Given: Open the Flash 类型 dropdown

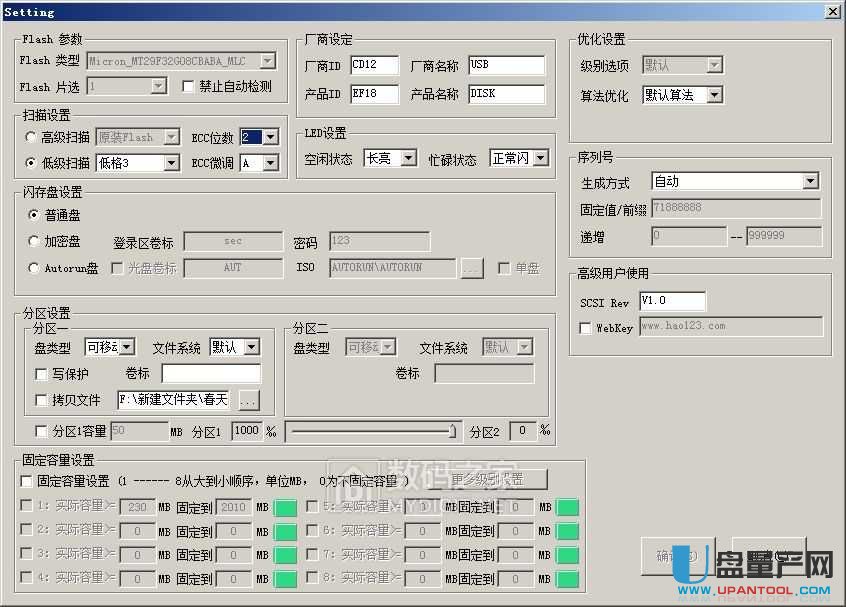Looking at the screenshot, I should point(266,60).
